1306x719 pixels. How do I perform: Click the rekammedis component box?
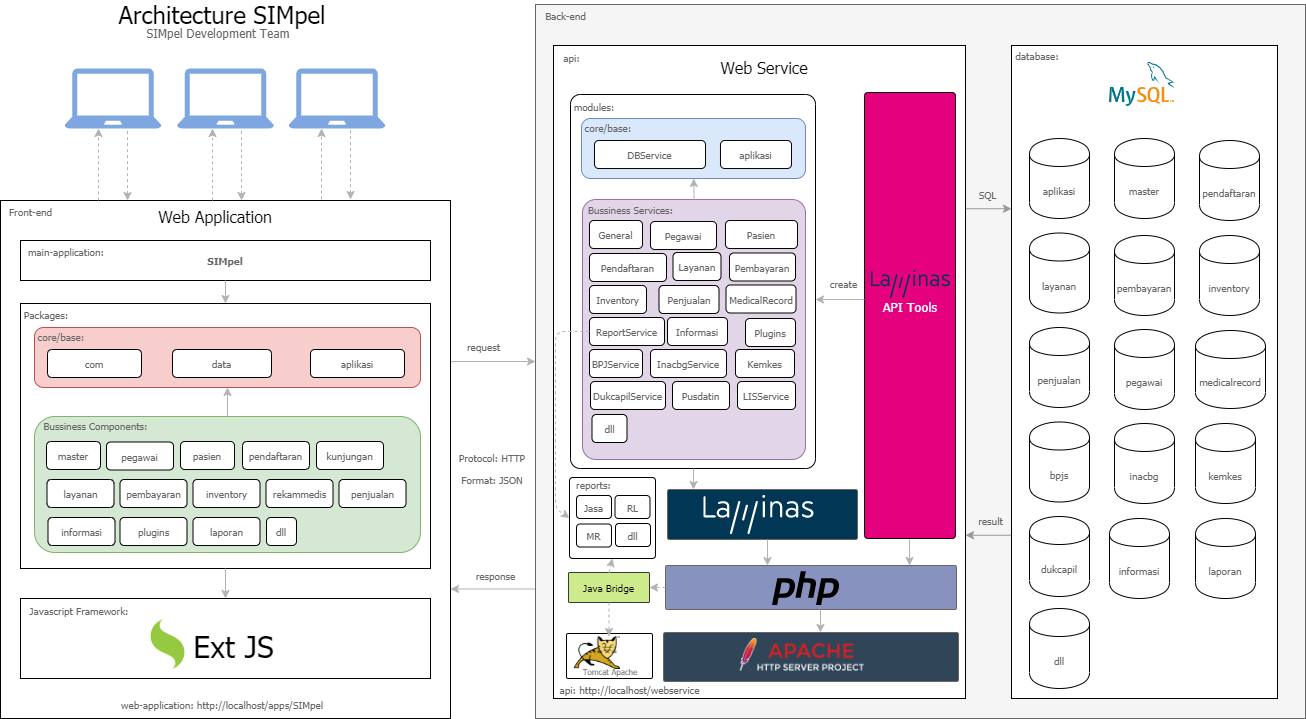(x=299, y=494)
